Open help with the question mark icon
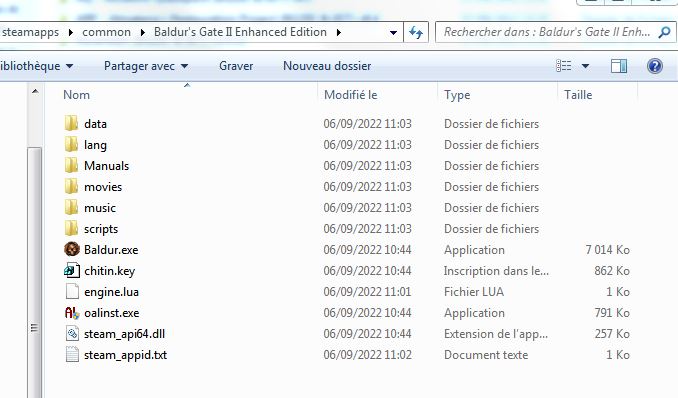678x398 pixels. [x=655, y=66]
